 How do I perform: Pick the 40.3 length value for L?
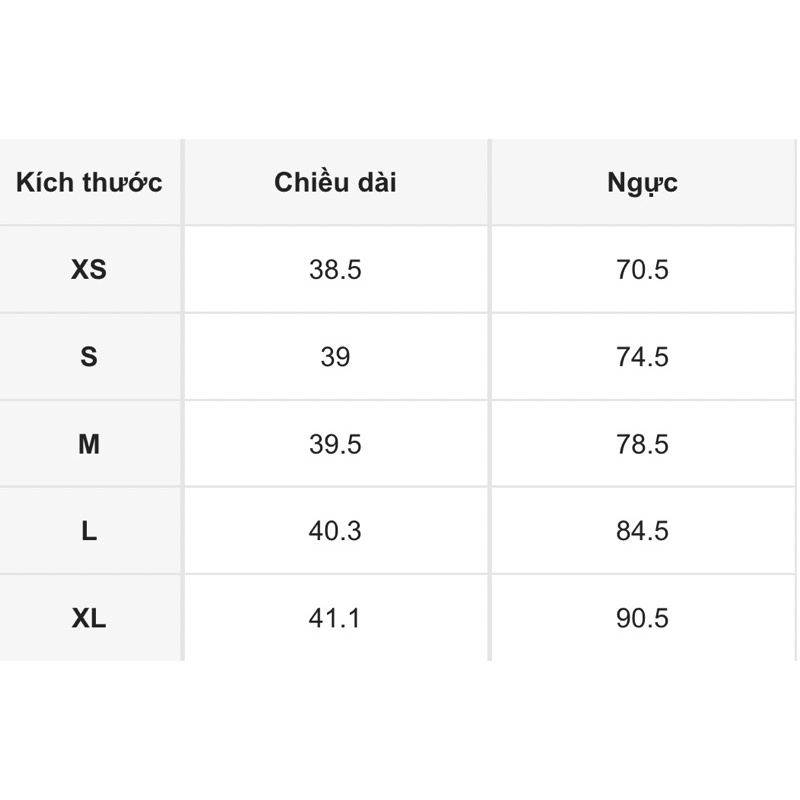[335, 531]
